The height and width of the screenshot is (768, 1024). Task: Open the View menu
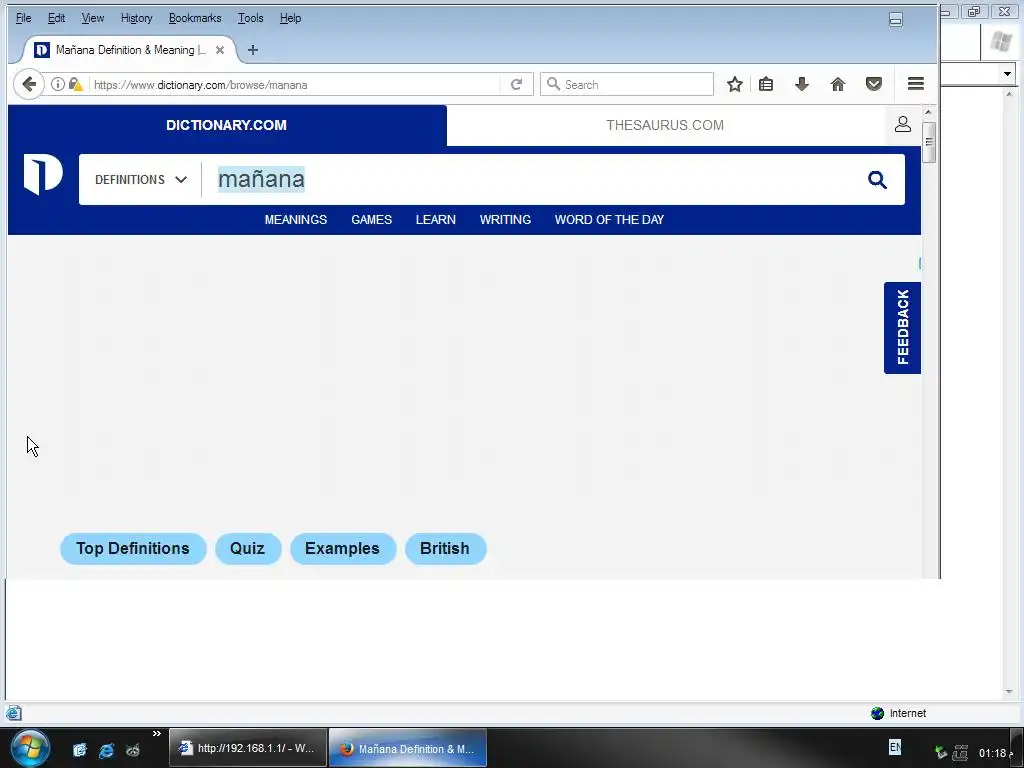click(93, 18)
